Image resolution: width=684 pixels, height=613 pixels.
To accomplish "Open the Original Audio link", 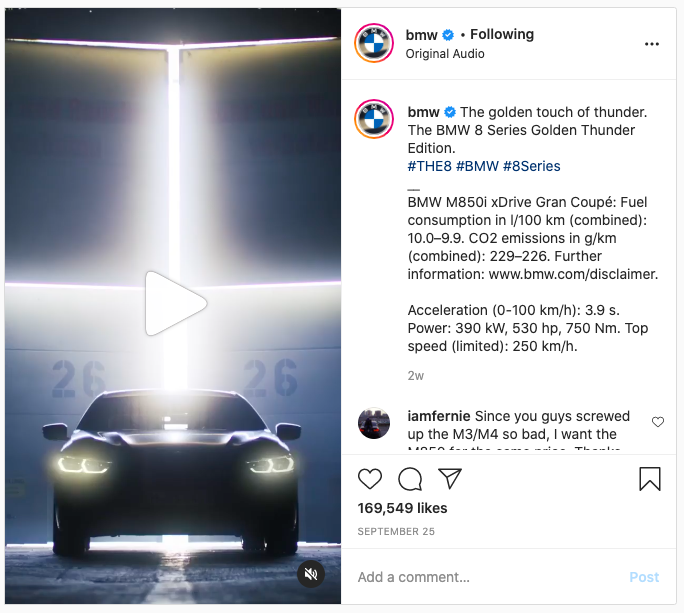I will coord(445,54).
